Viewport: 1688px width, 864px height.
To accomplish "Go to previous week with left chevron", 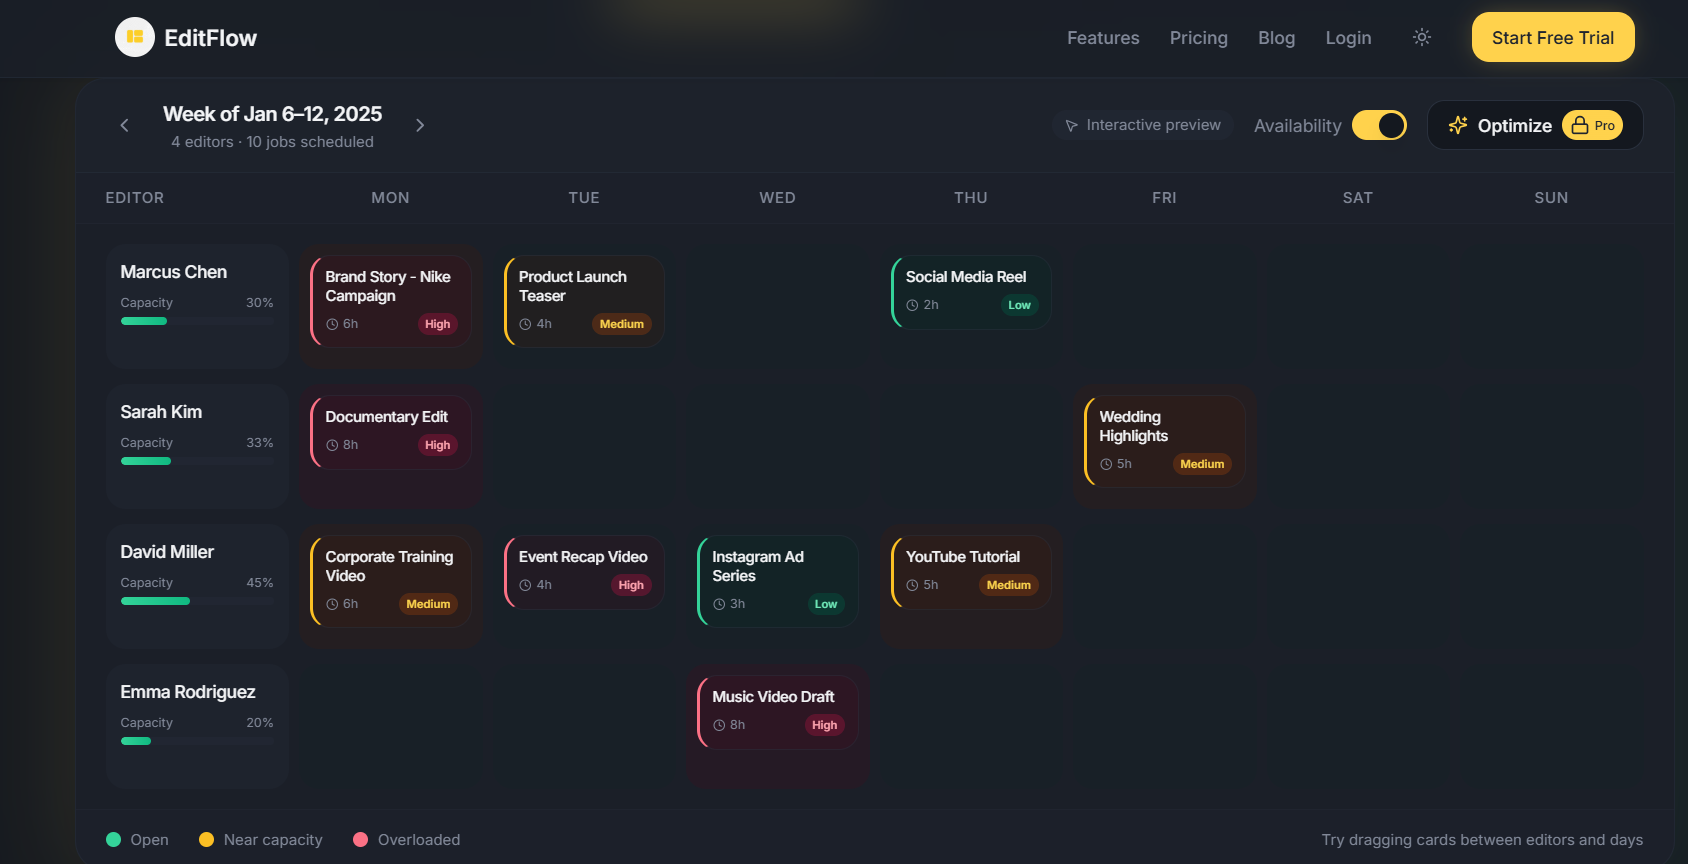I will (124, 125).
